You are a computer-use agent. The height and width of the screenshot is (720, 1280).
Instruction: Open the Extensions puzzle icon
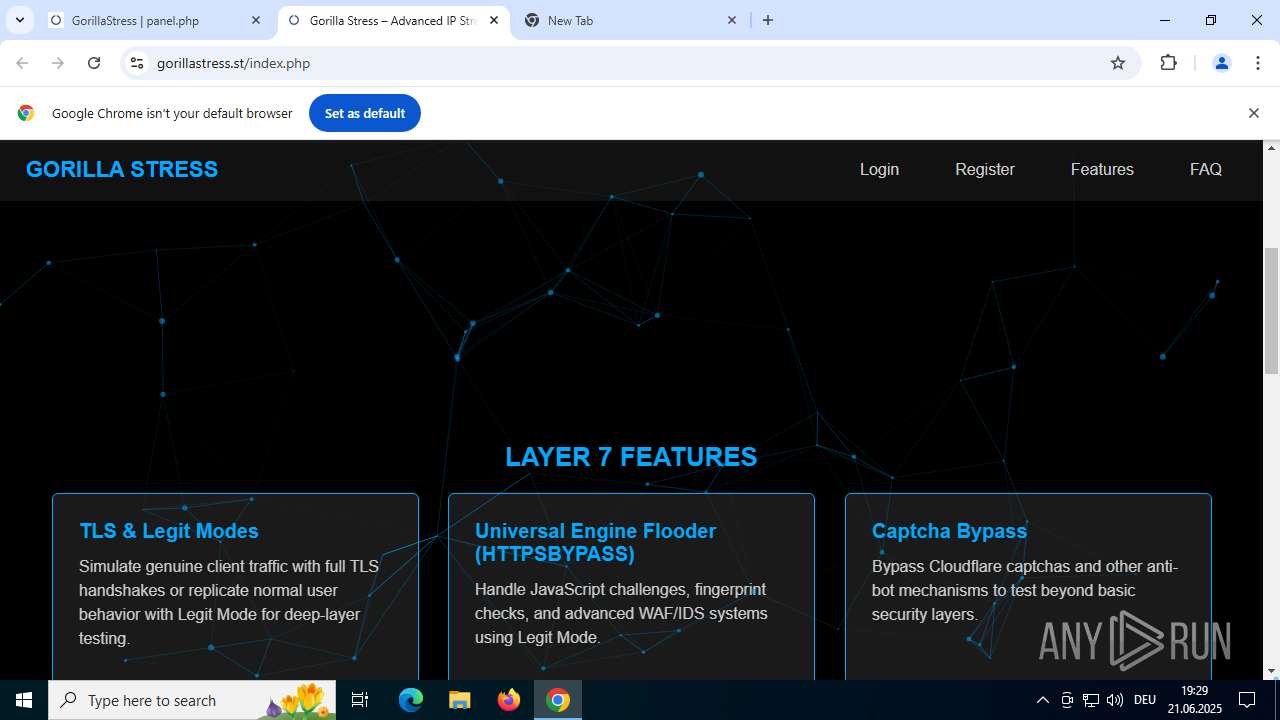(1168, 63)
